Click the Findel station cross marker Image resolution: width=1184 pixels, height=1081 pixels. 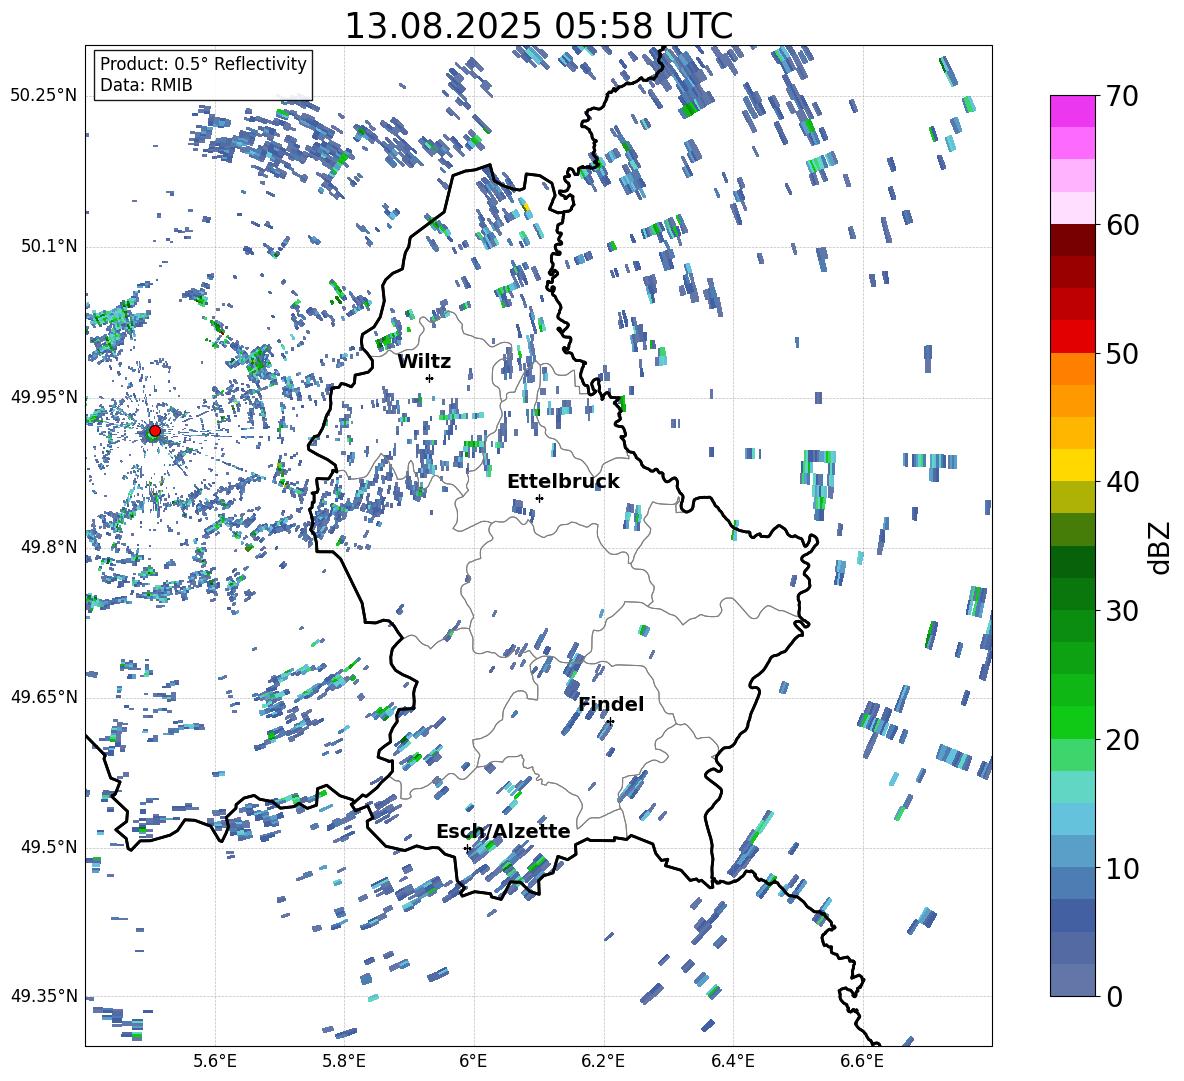tap(610, 722)
